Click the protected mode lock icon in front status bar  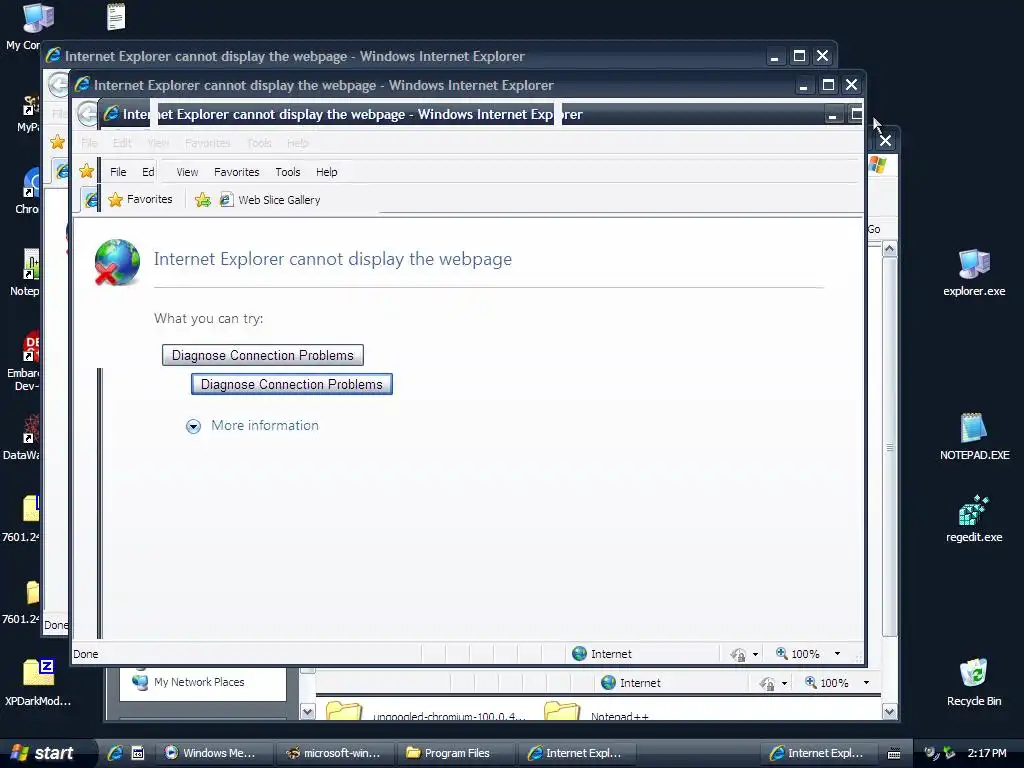pos(738,654)
